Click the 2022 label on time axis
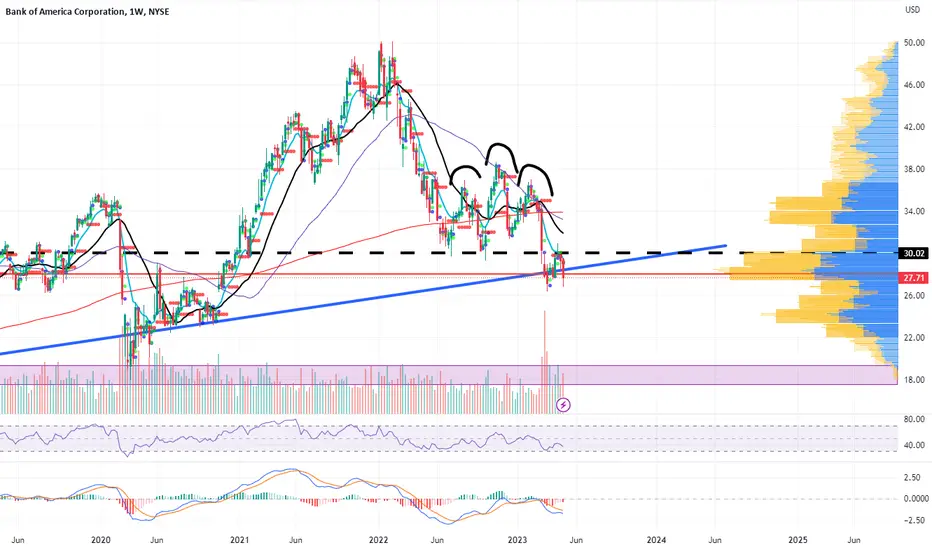This screenshot has height=550, width=932. pyautogui.click(x=379, y=540)
